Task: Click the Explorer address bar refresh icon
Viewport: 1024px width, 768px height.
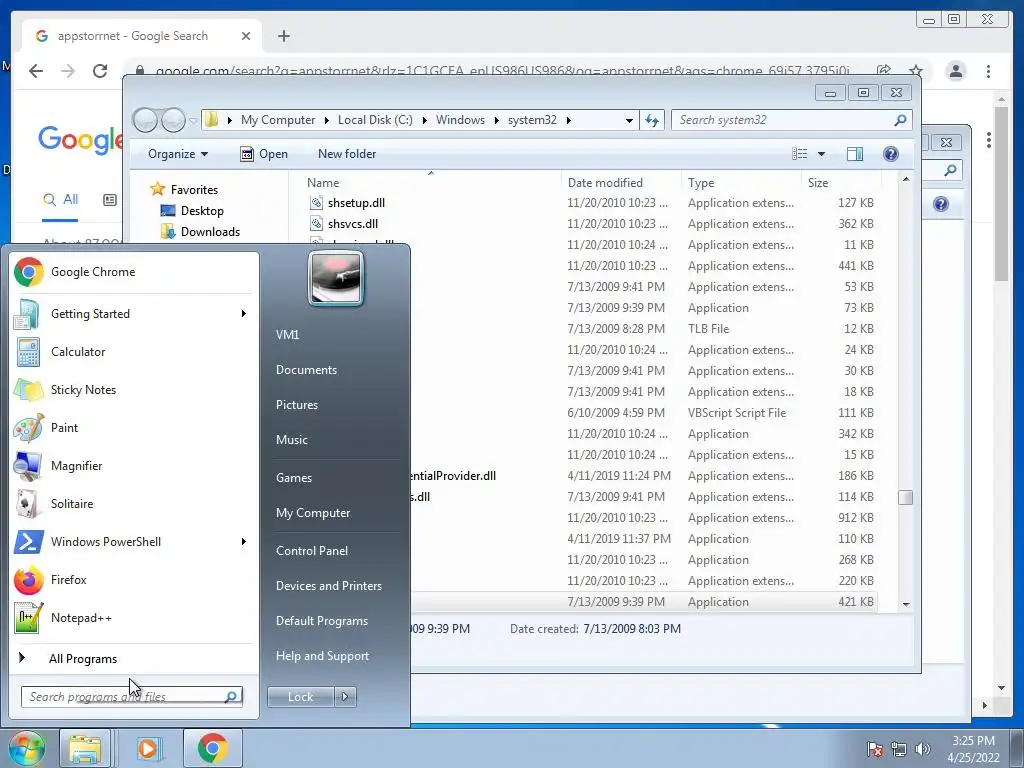Action: coord(652,120)
